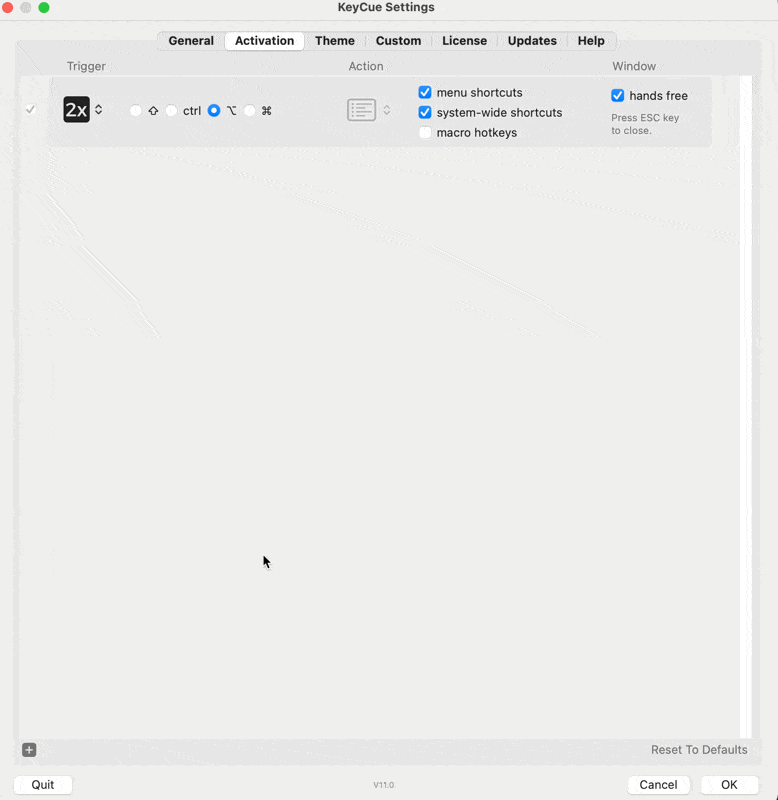Click the Cancel button
The height and width of the screenshot is (800, 778).
[x=658, y=784]
